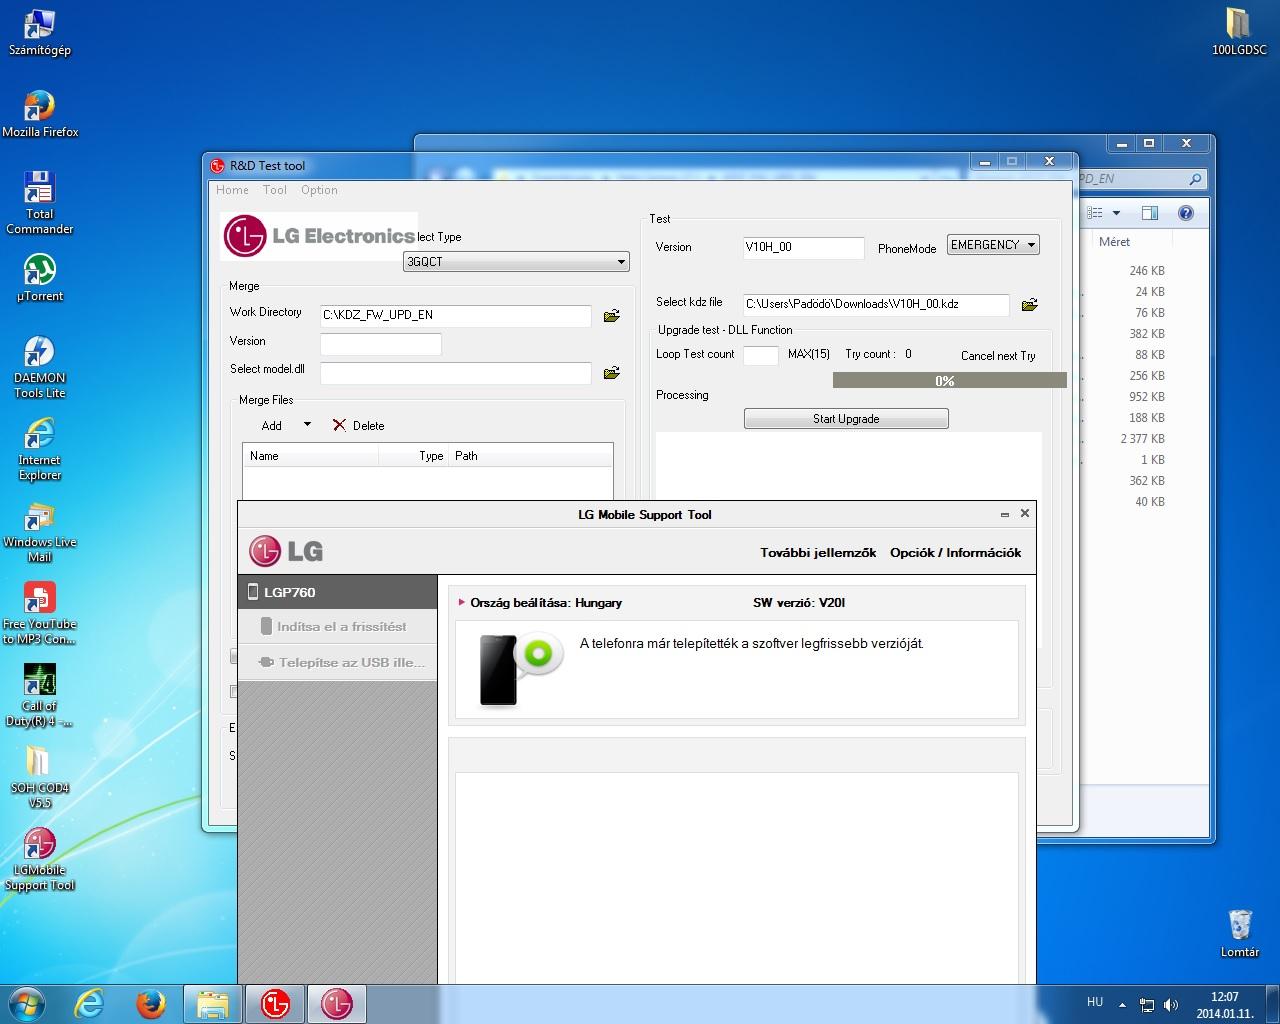Screen dimensions: 1280x1024
Task: Open the µTorrent desktop shortcut
Action: [40, 277]
